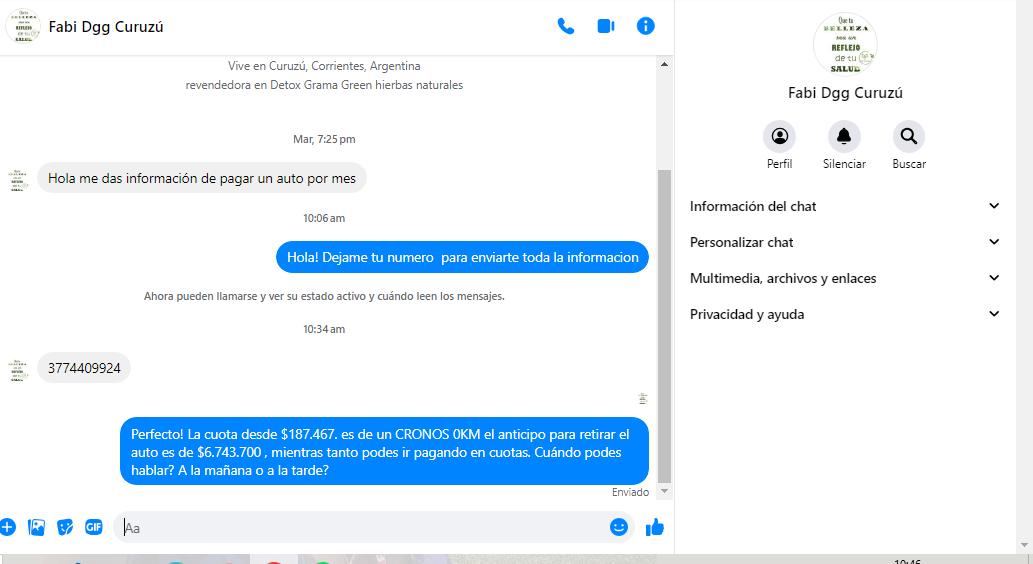Screen dimensions: 1033x564
Task: View Fabi's profile via Perfil button
Action: (x=779, y=137)
